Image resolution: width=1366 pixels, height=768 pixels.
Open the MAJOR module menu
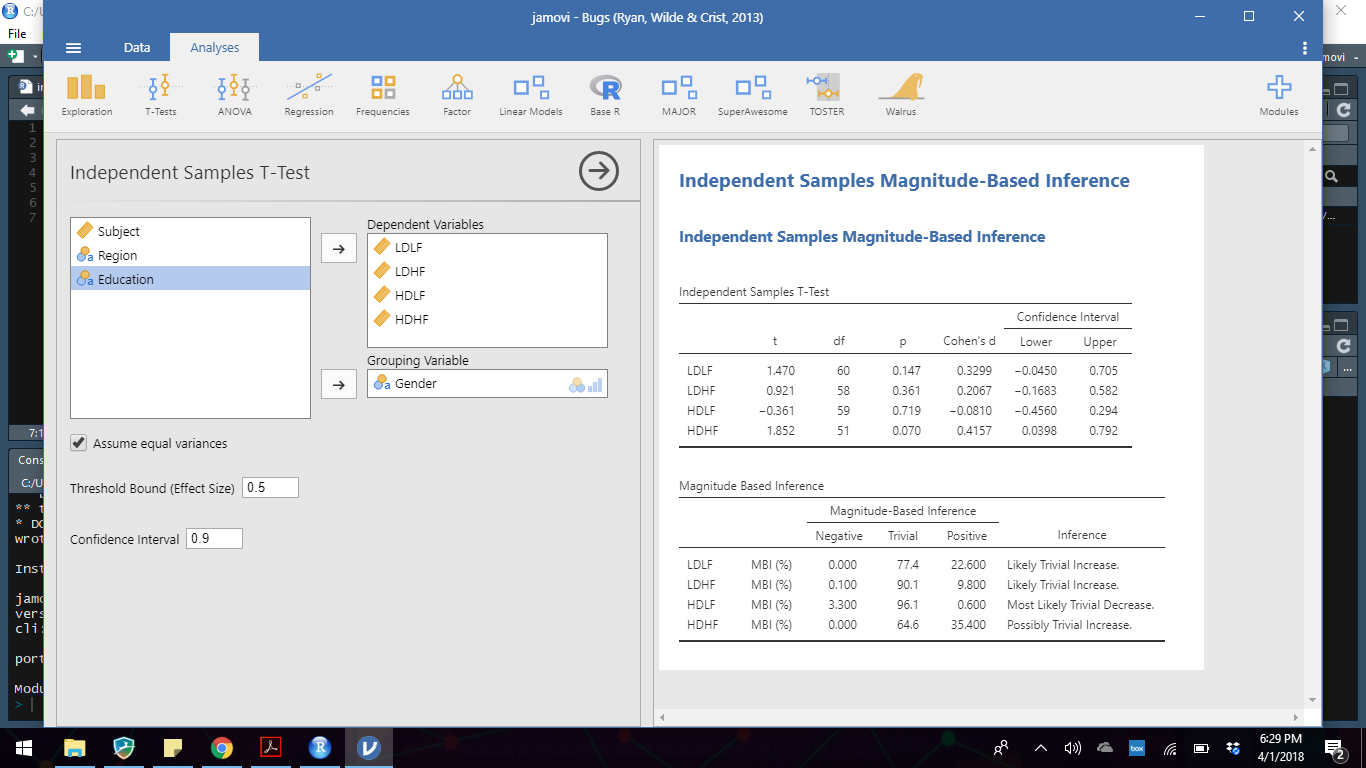point(679,96)
